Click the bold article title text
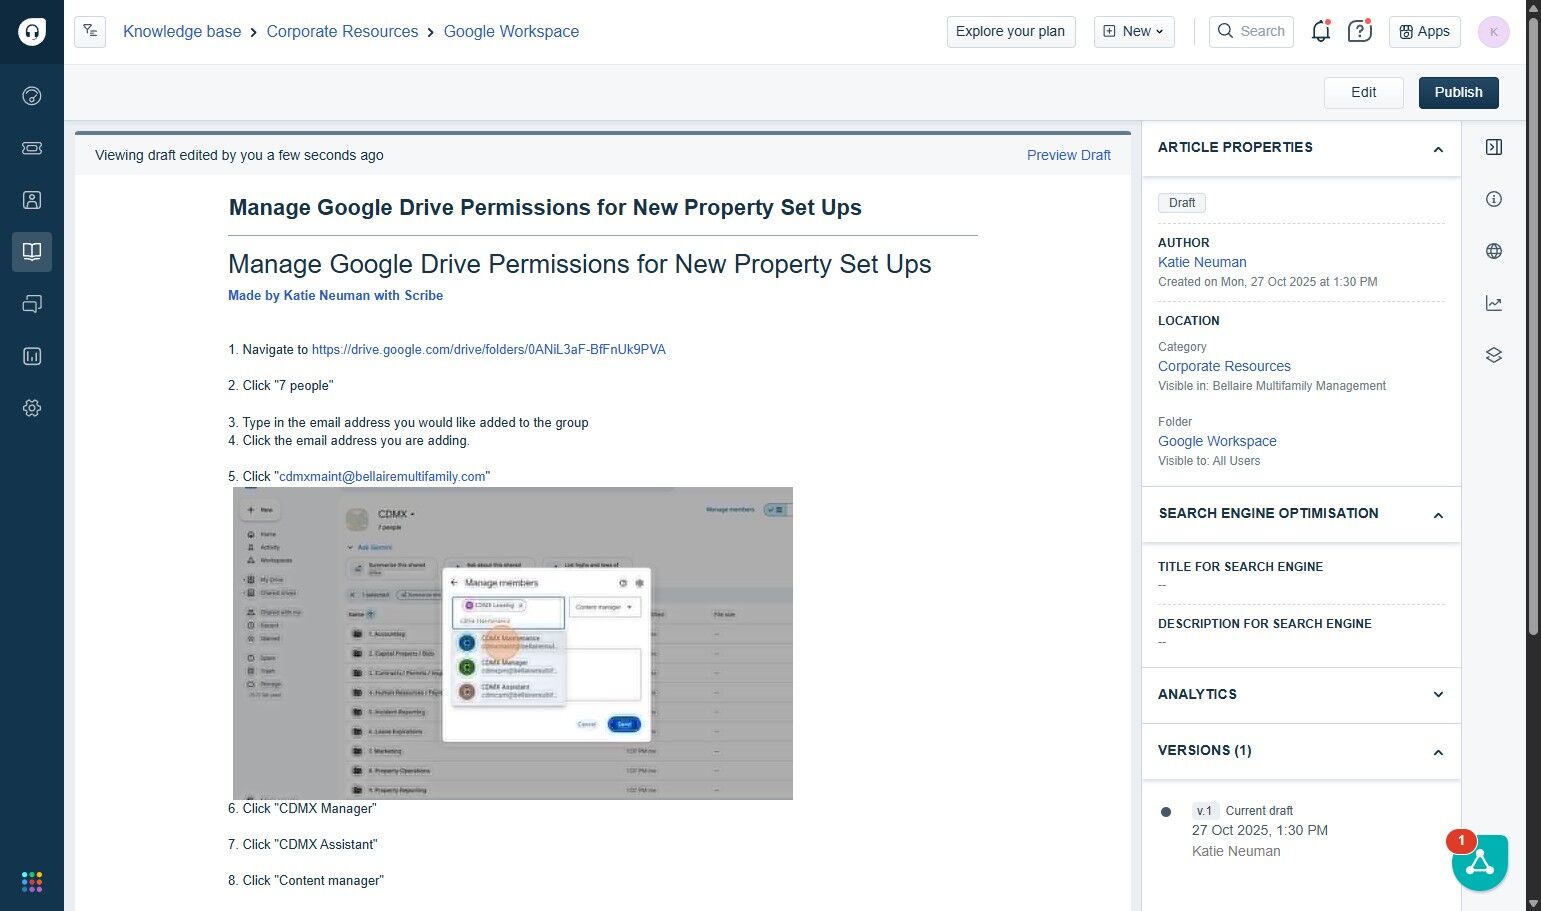1541x911 pixels. pos(545,207)
